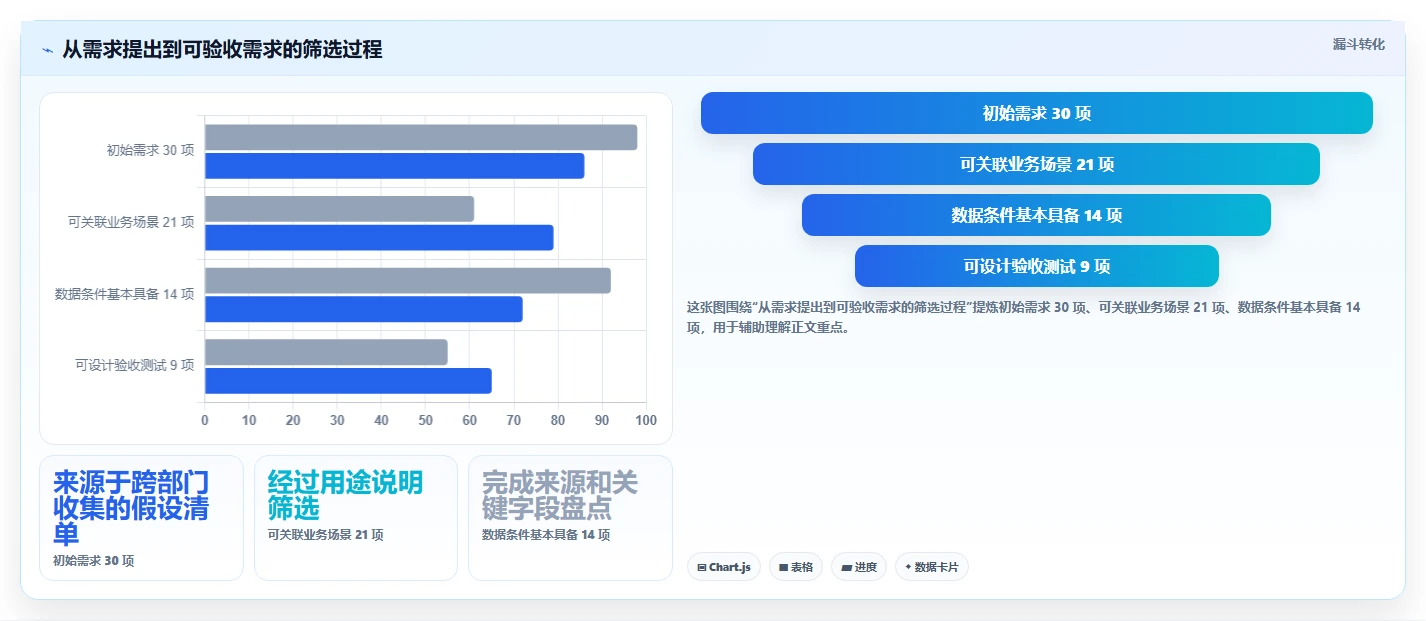The height and width of the screenshot is (621, 1426).
Task: Click the card subtitle 数据条件基本具备 14 项
Action: click(546, 535)
